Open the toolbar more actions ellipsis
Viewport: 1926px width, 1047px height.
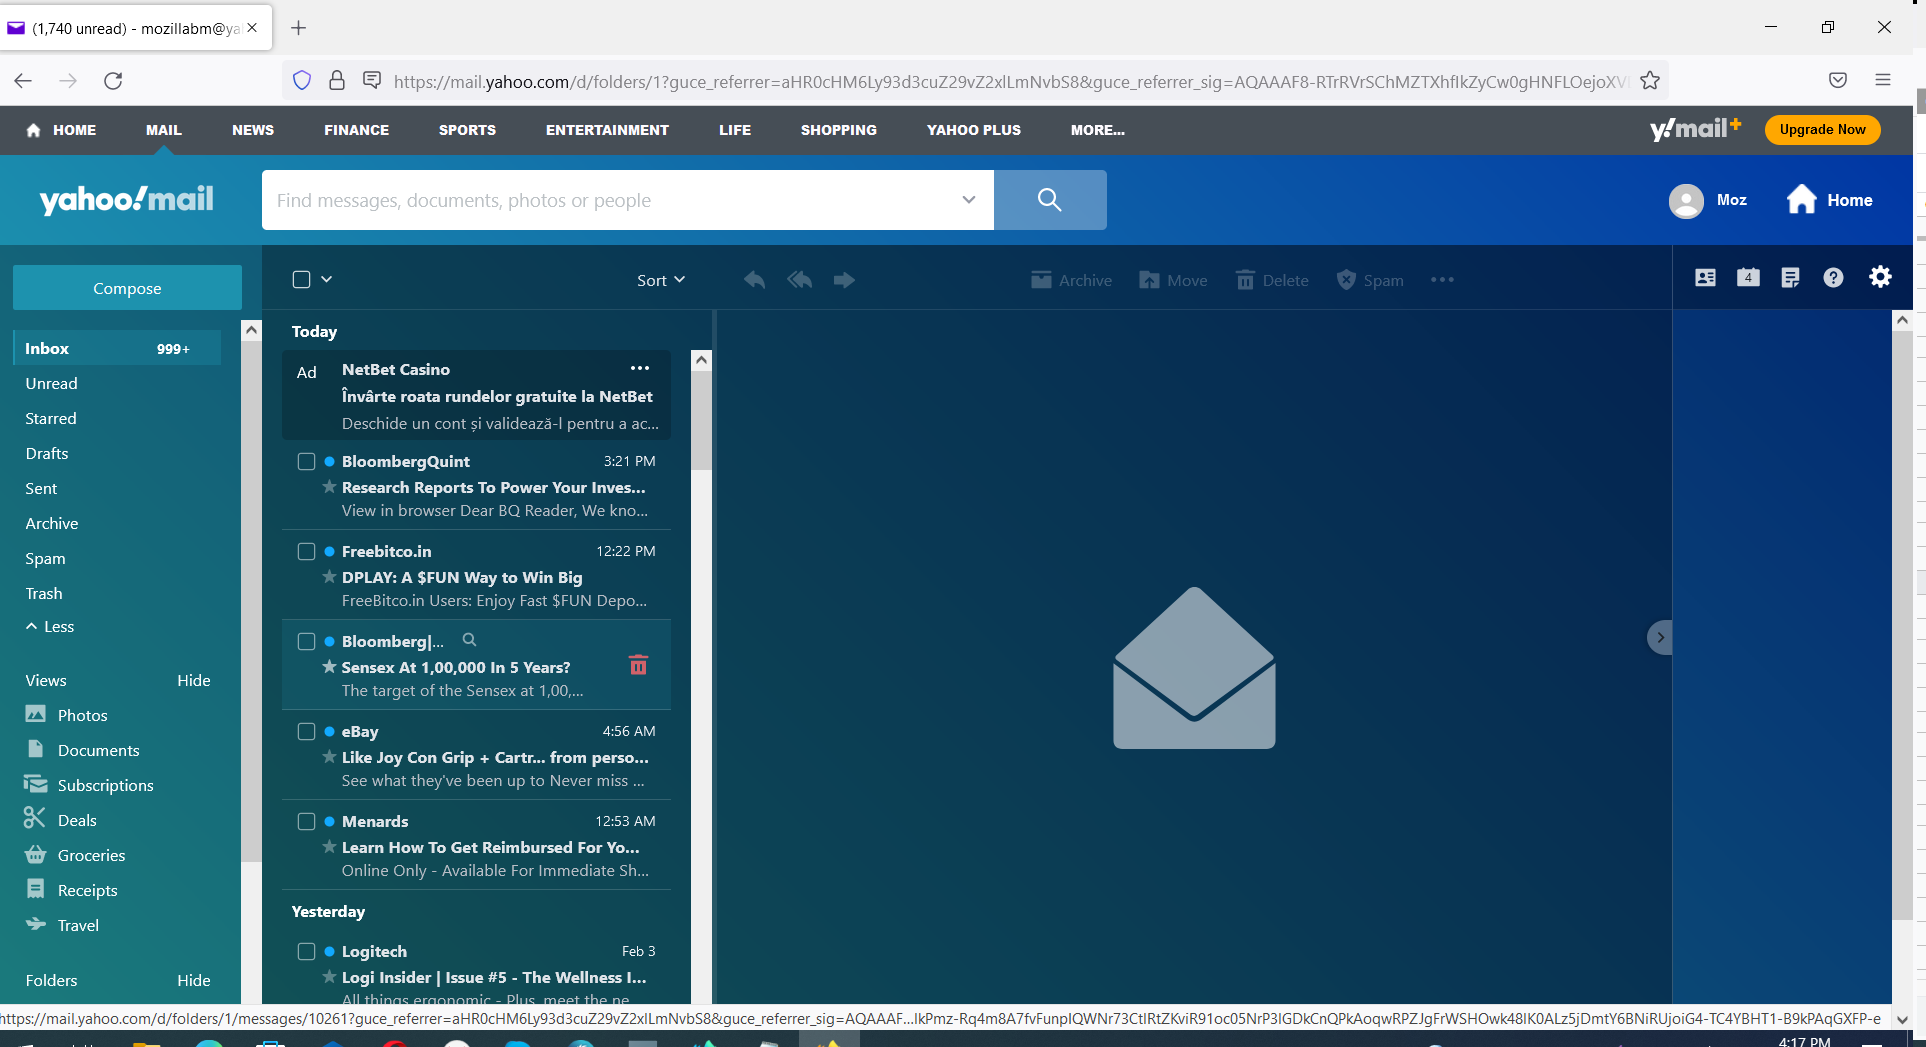click(1442, 280)
